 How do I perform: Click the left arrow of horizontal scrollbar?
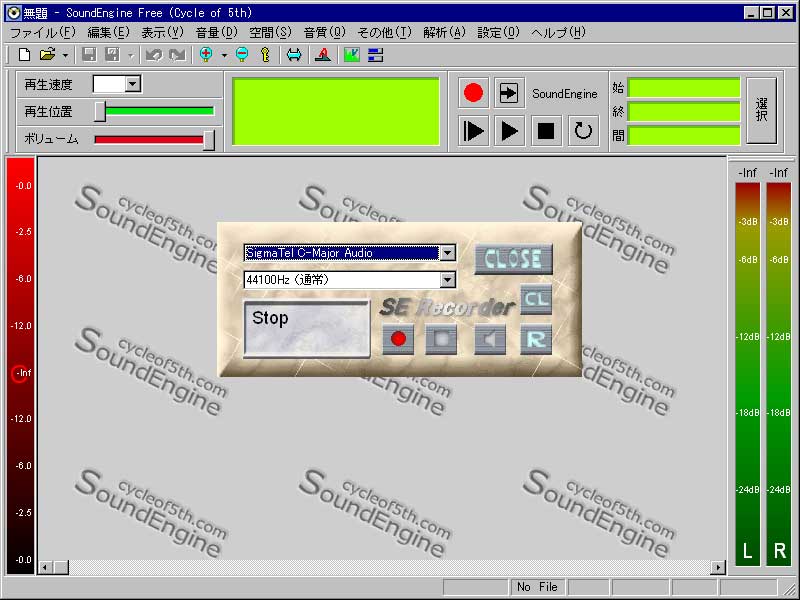click(x=45, y=567)
